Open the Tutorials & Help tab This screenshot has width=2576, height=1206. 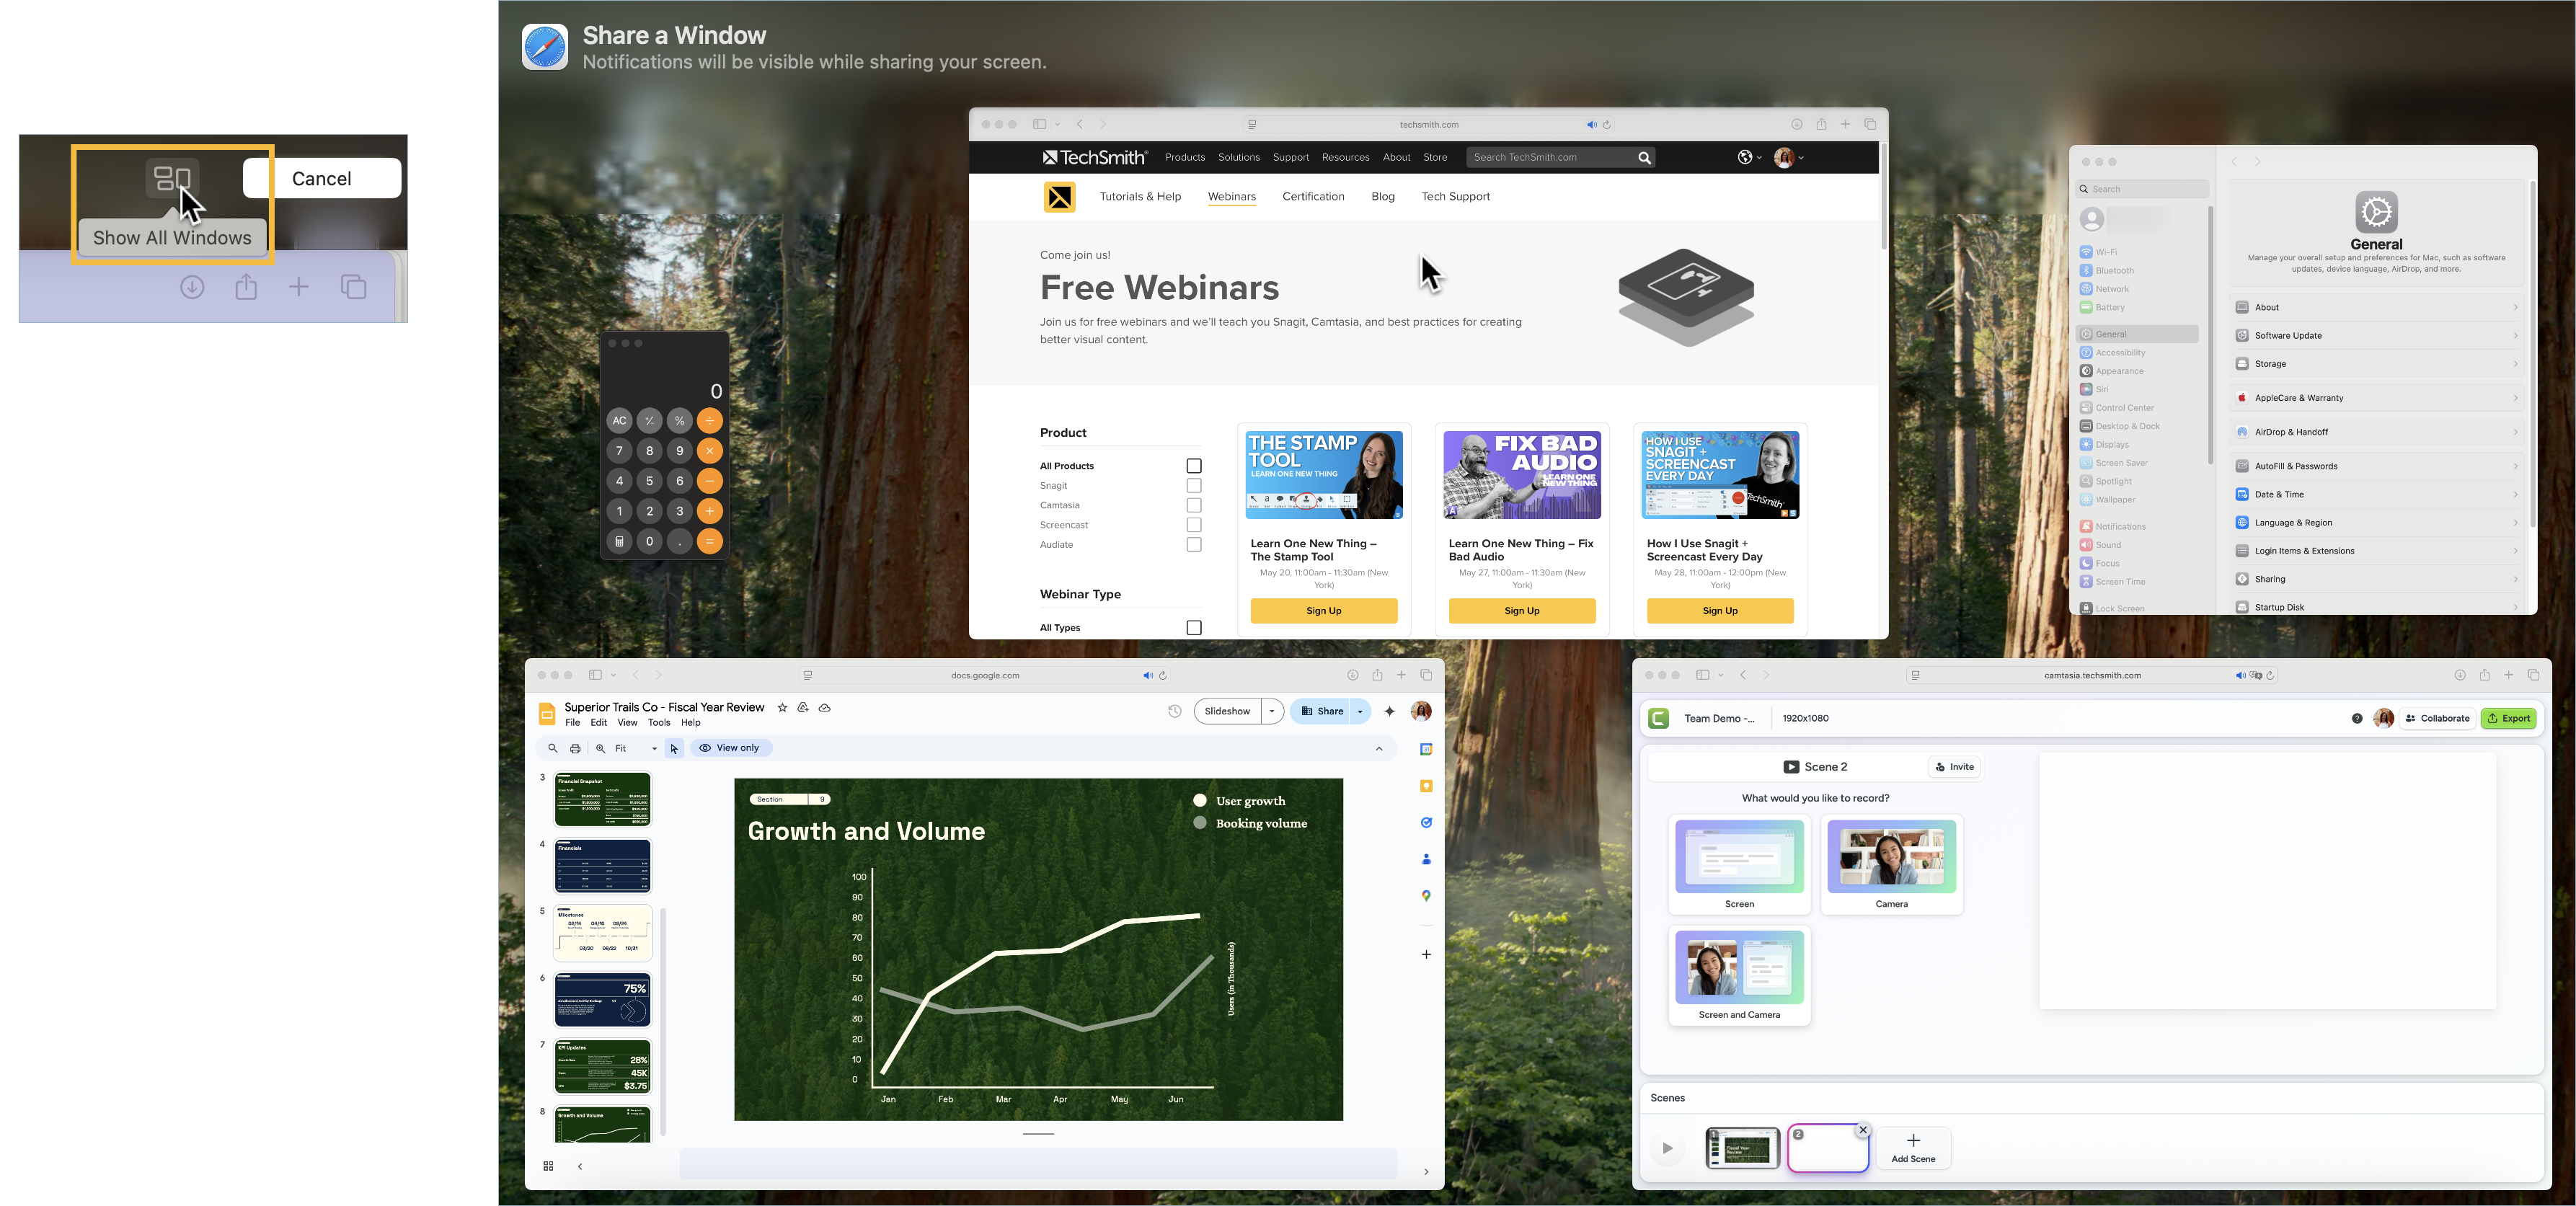(1140, 196)
